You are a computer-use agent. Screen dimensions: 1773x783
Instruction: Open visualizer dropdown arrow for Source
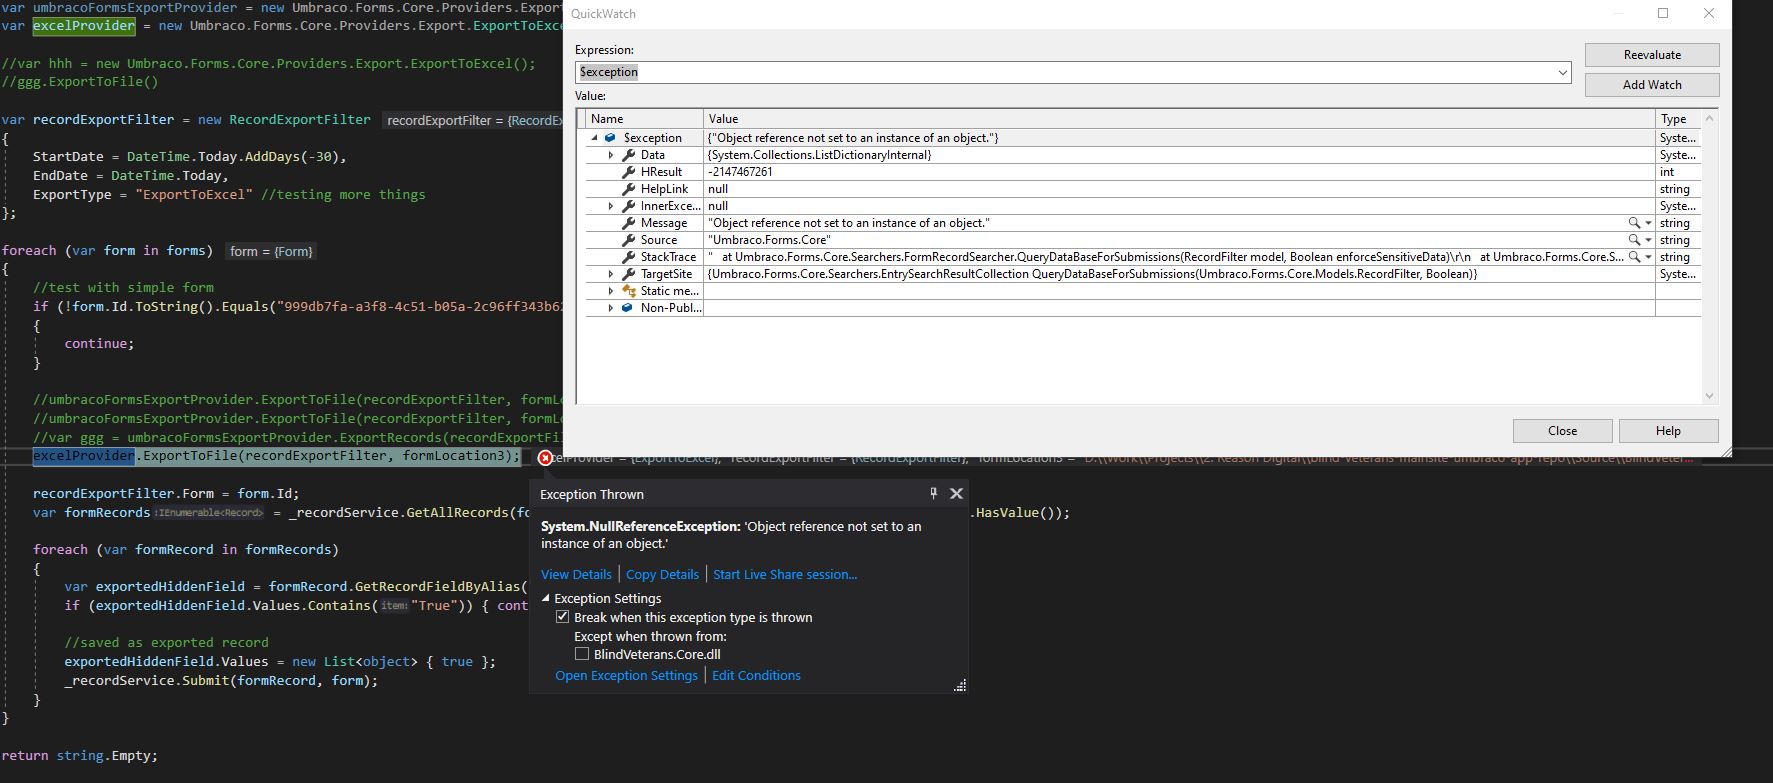click(x=1648, y=240)
